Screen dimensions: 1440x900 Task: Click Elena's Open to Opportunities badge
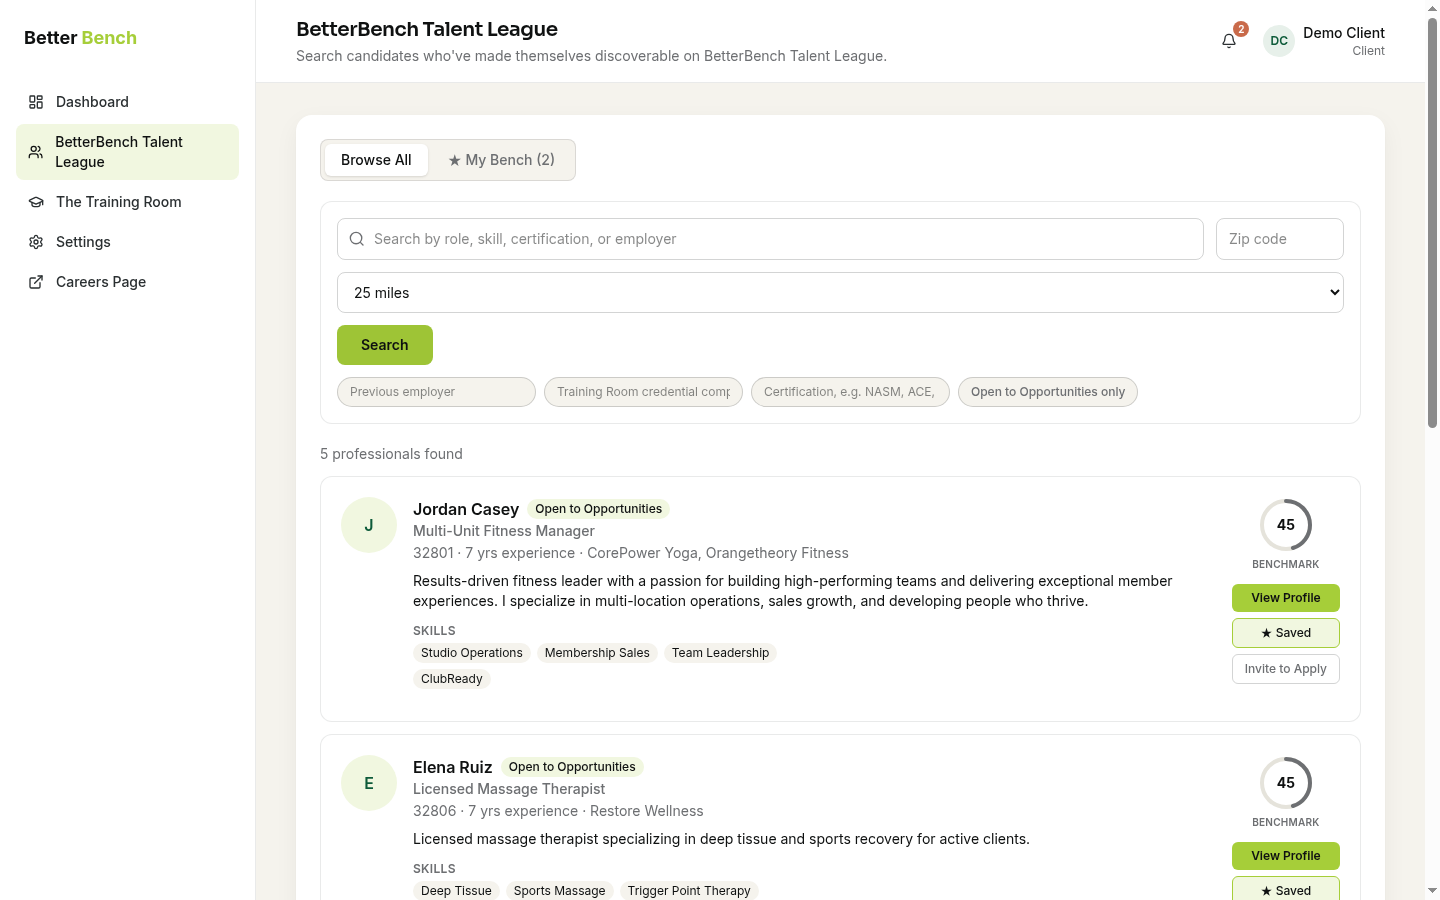coord(572,767)
